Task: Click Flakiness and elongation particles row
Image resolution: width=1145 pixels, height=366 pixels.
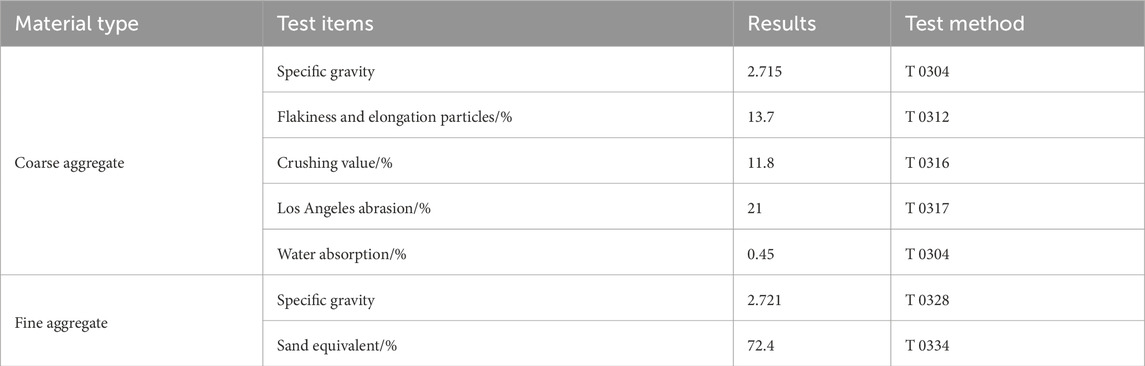Action: (704, 116)
